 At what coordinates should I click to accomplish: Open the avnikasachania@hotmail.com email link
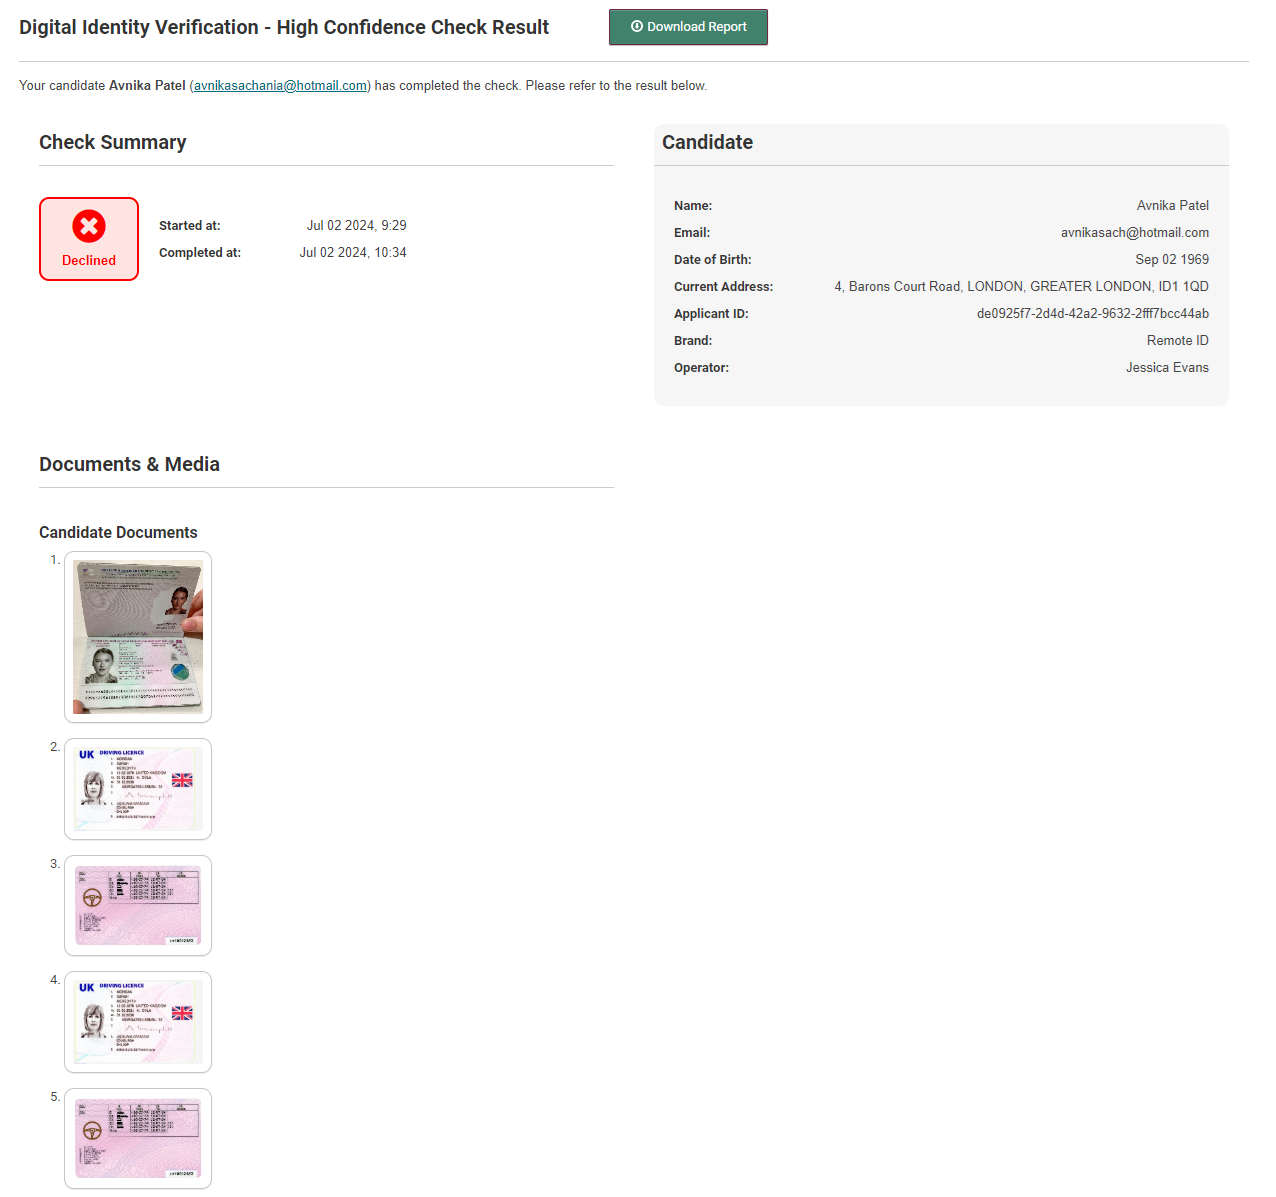[280, 86]
